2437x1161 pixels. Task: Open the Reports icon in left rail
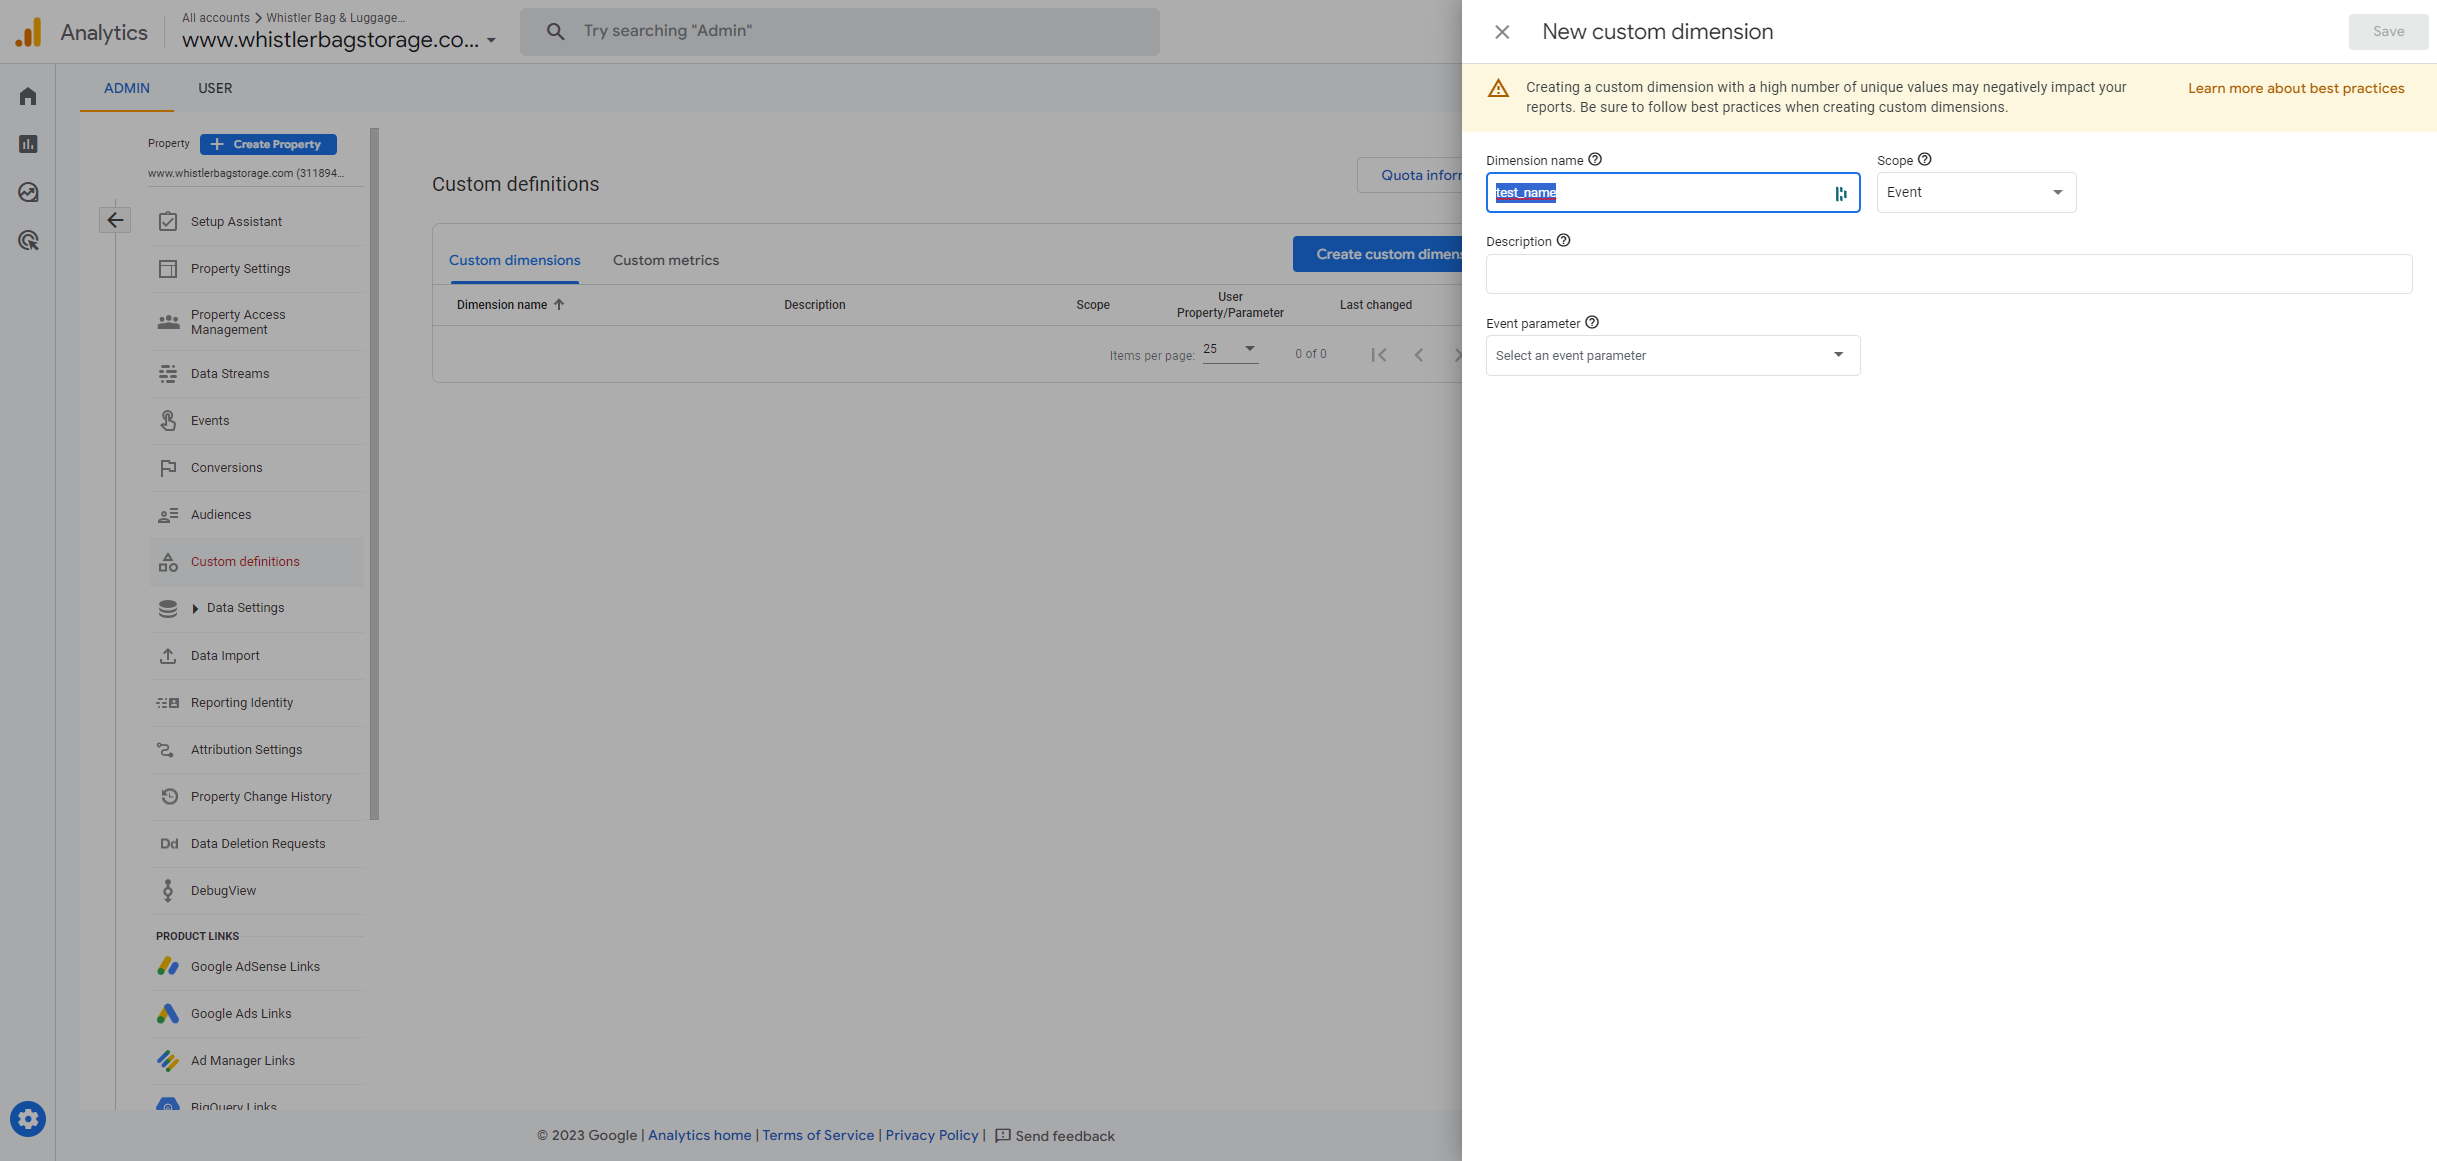click(x=28, y=144)
